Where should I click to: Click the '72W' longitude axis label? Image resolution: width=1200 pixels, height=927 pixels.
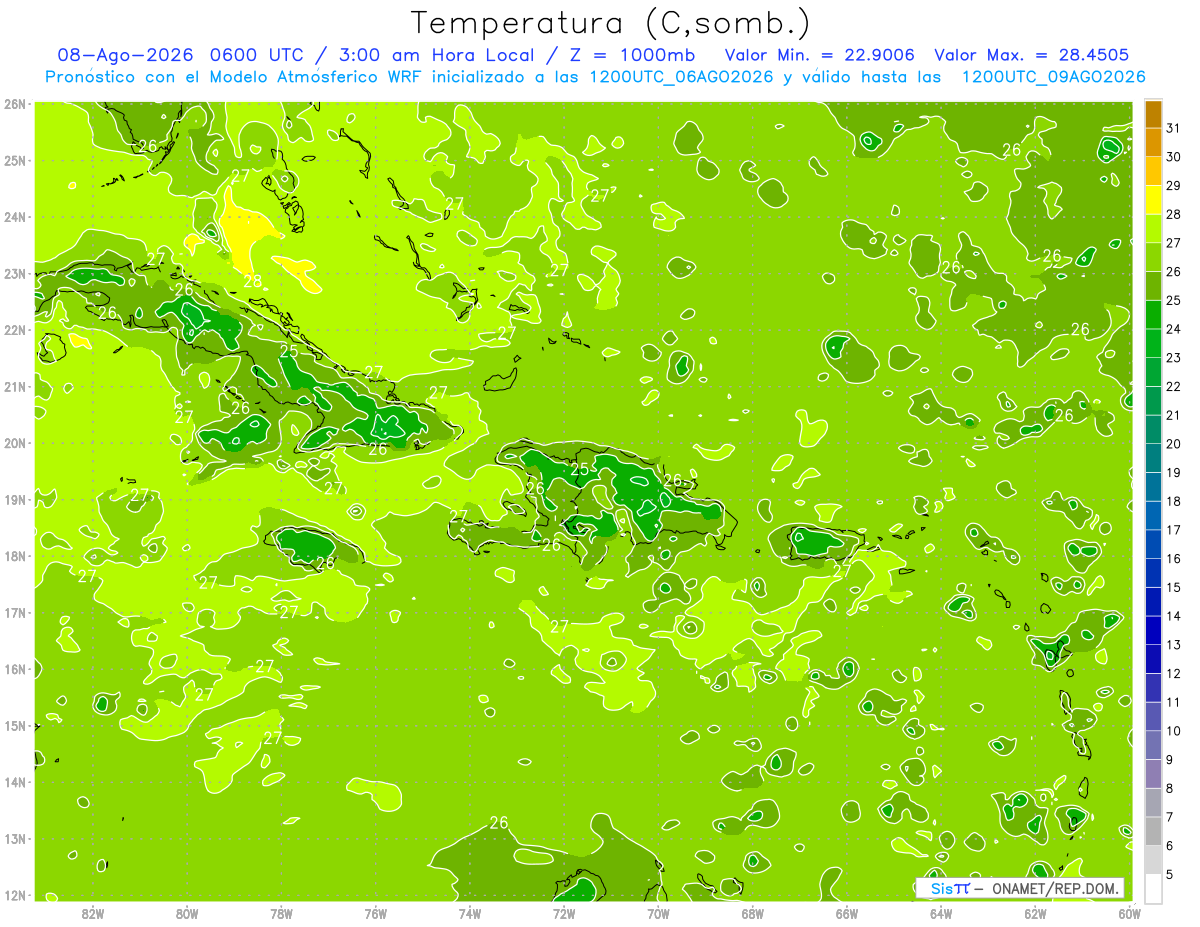pyautogui.click(x=564, y=913)
